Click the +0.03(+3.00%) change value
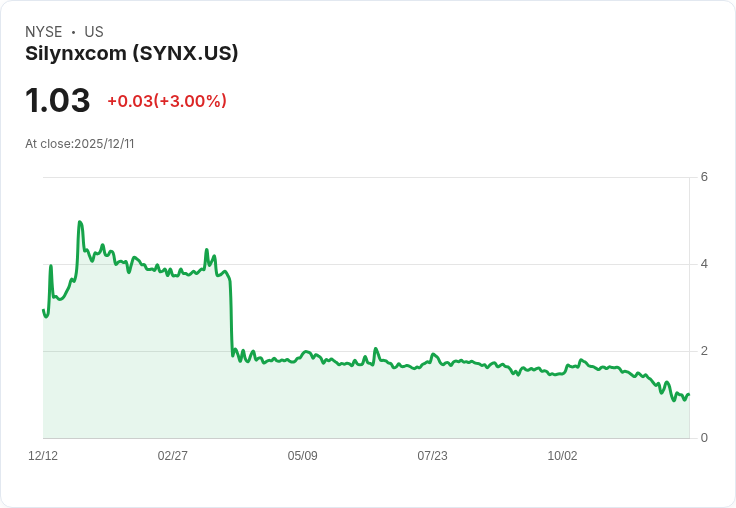 [x=167, y=101]
